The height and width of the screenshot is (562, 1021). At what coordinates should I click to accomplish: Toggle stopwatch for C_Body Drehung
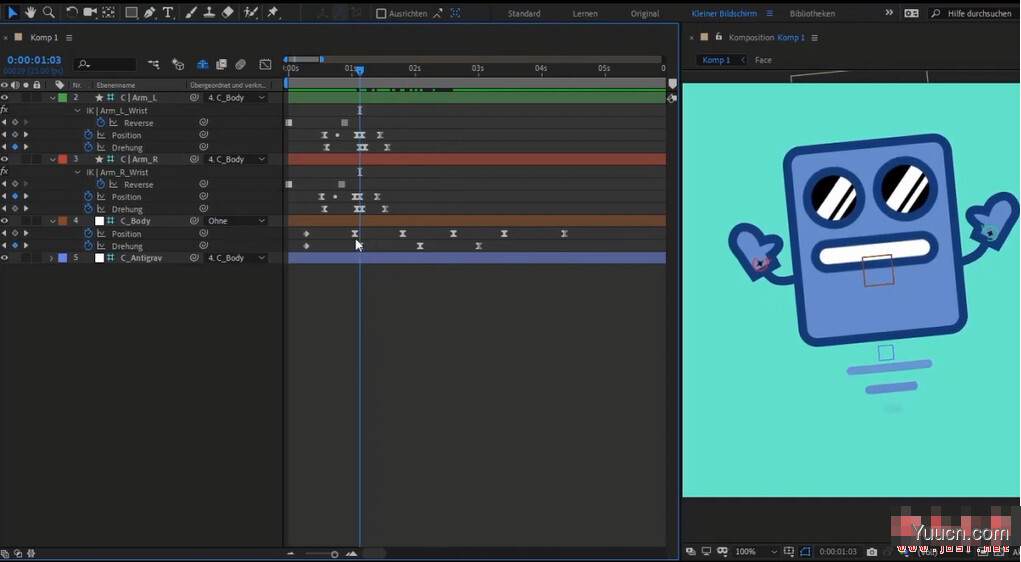tap(89, 246)
